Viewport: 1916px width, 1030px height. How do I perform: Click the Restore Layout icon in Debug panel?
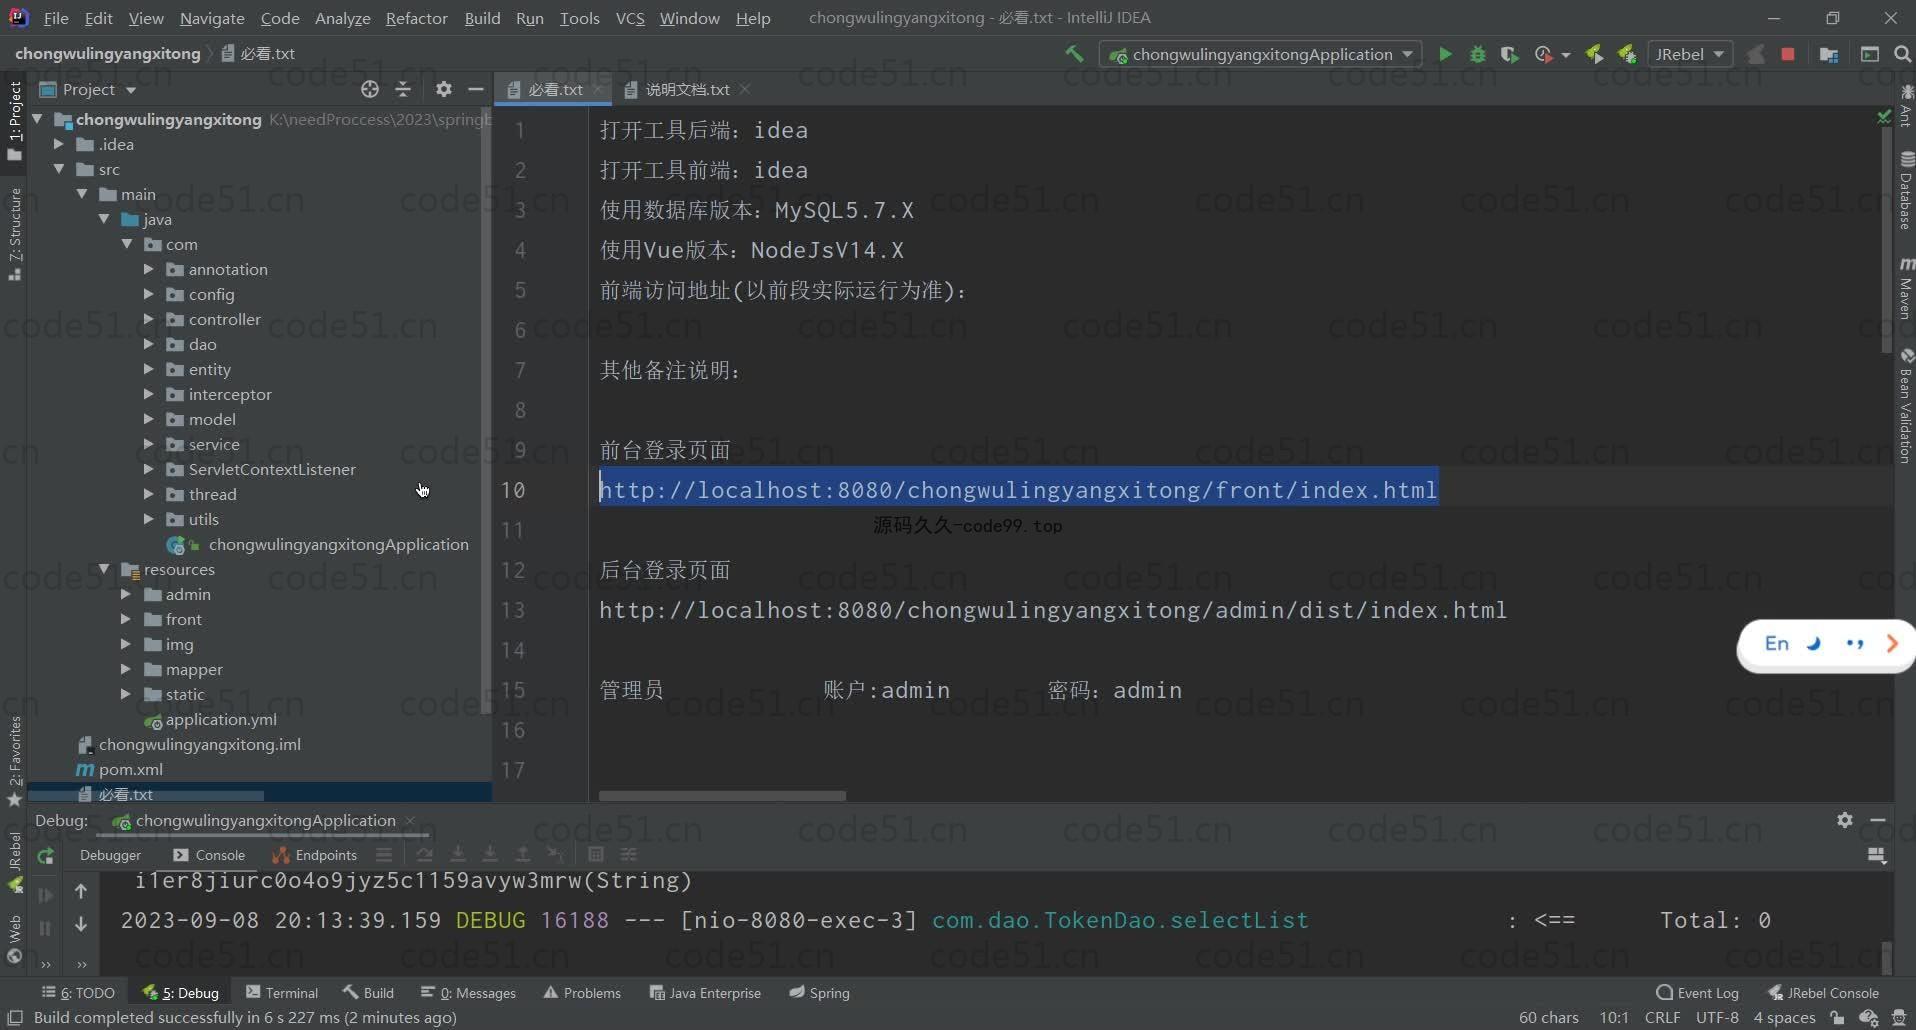(x=1877, y=856)
